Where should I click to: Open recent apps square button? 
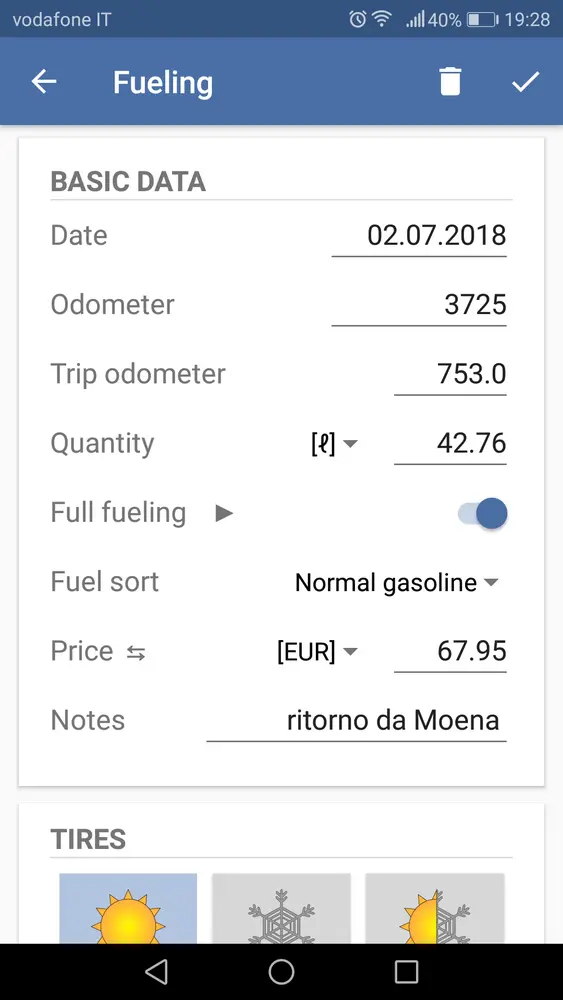(x=406, y=971)
